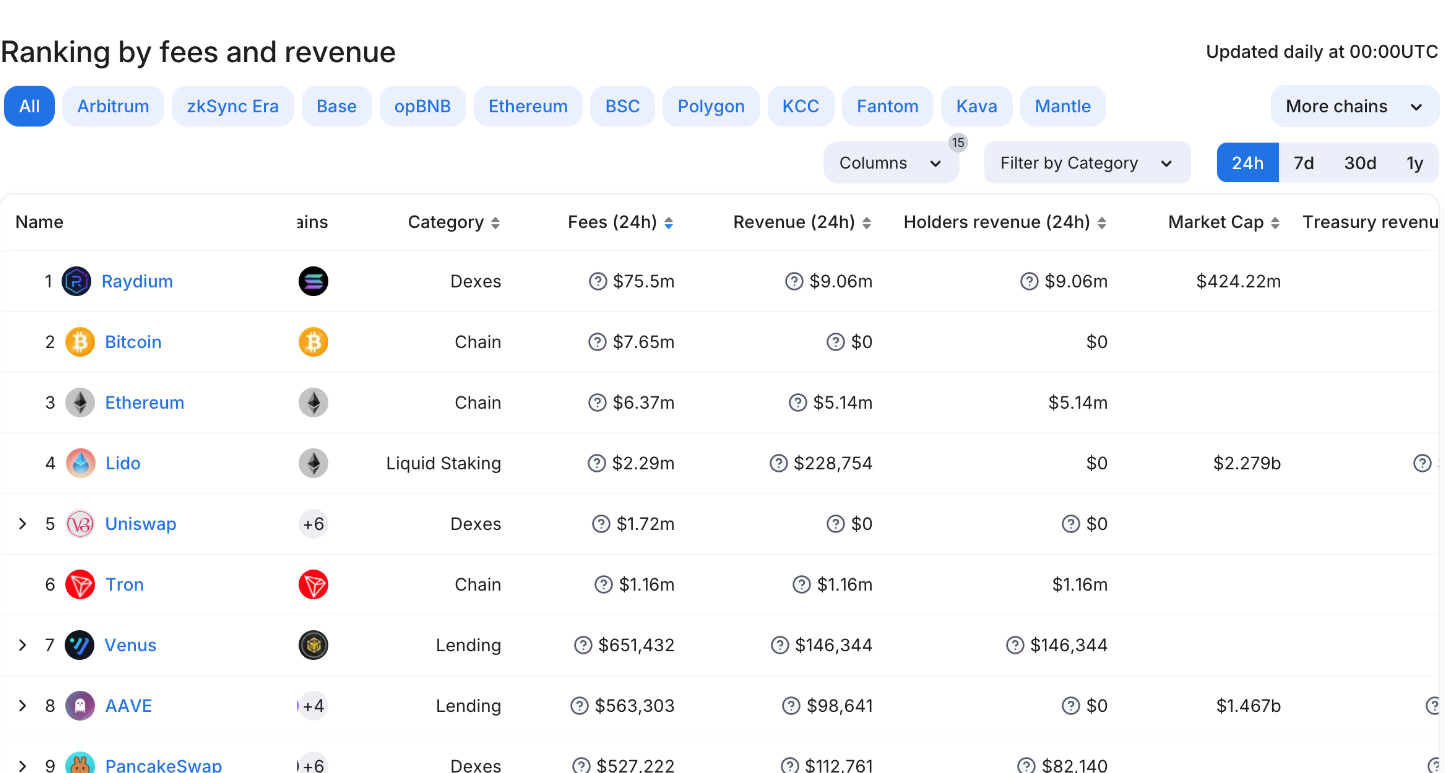Filter by opBNB chain
Image resolution: width=1445 pixels, height=773 pixels.
[x=423, y=106]
